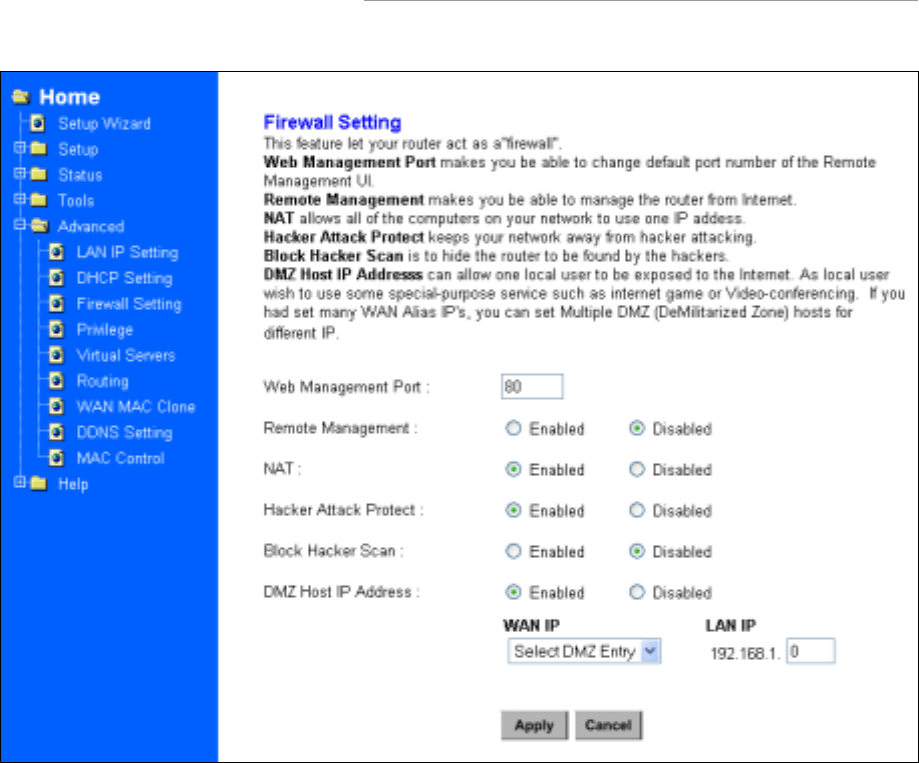Viewport: 919px width, 763px height.
Task: Open Privilege page
Action: click(x=105, y=330)
